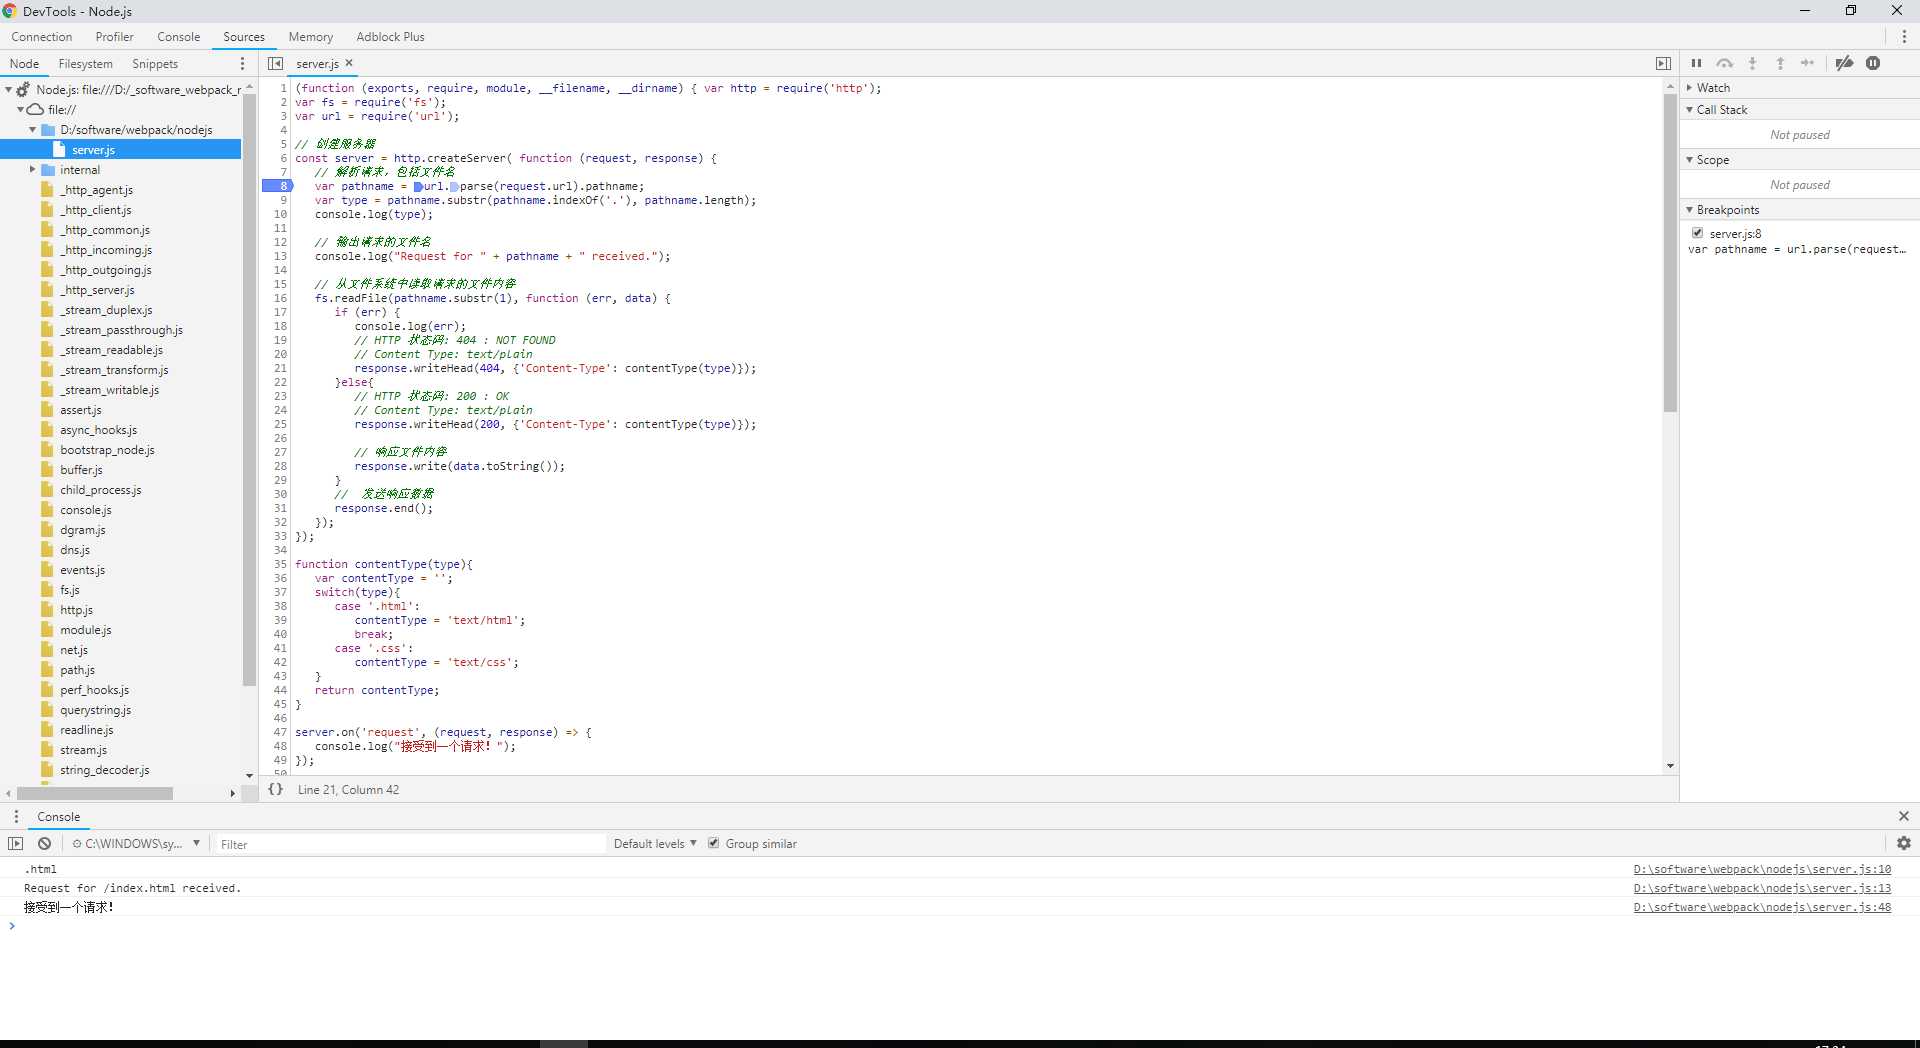Image resolution: width=1920 pixels, height=1048 pixels.
Task: Open _stream_duplex.js file
Action: click(x=106, y=310)
